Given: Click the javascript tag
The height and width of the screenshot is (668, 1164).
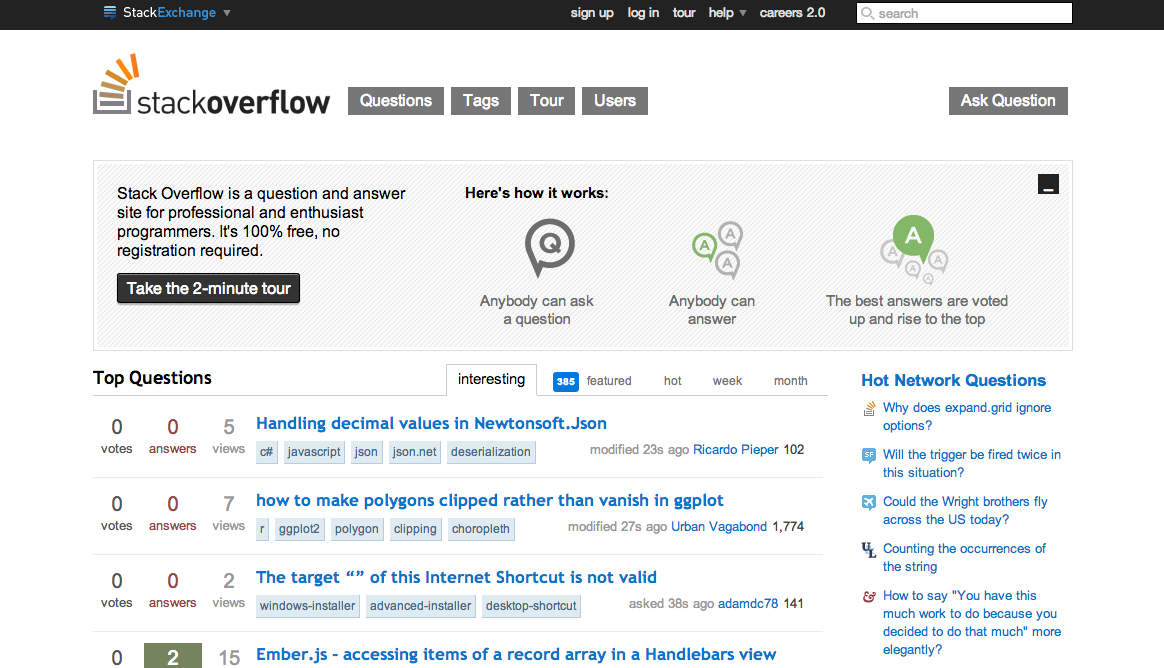Looking at the screenshot, I should (314, 452).
